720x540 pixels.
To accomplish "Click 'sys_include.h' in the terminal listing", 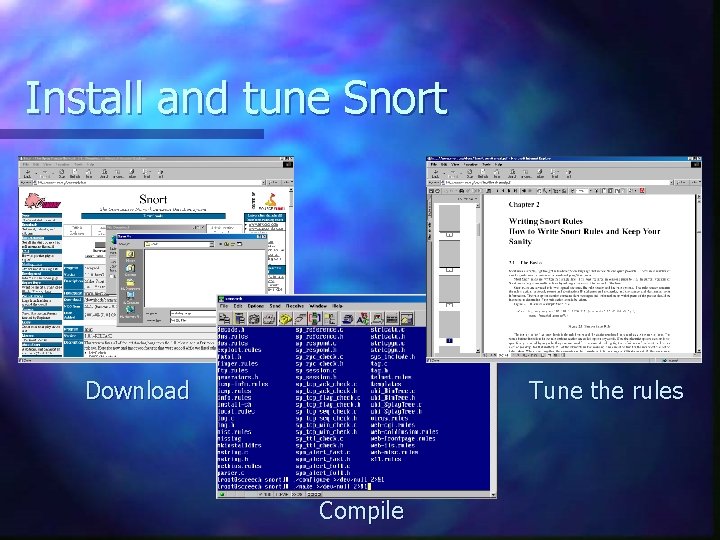I will [x=393, y=357].
